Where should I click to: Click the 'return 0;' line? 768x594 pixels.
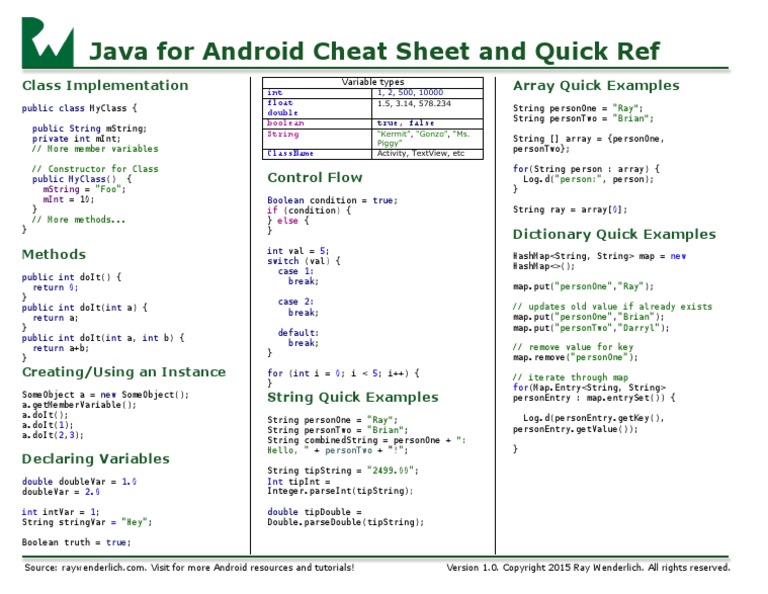tap(55, 287)
